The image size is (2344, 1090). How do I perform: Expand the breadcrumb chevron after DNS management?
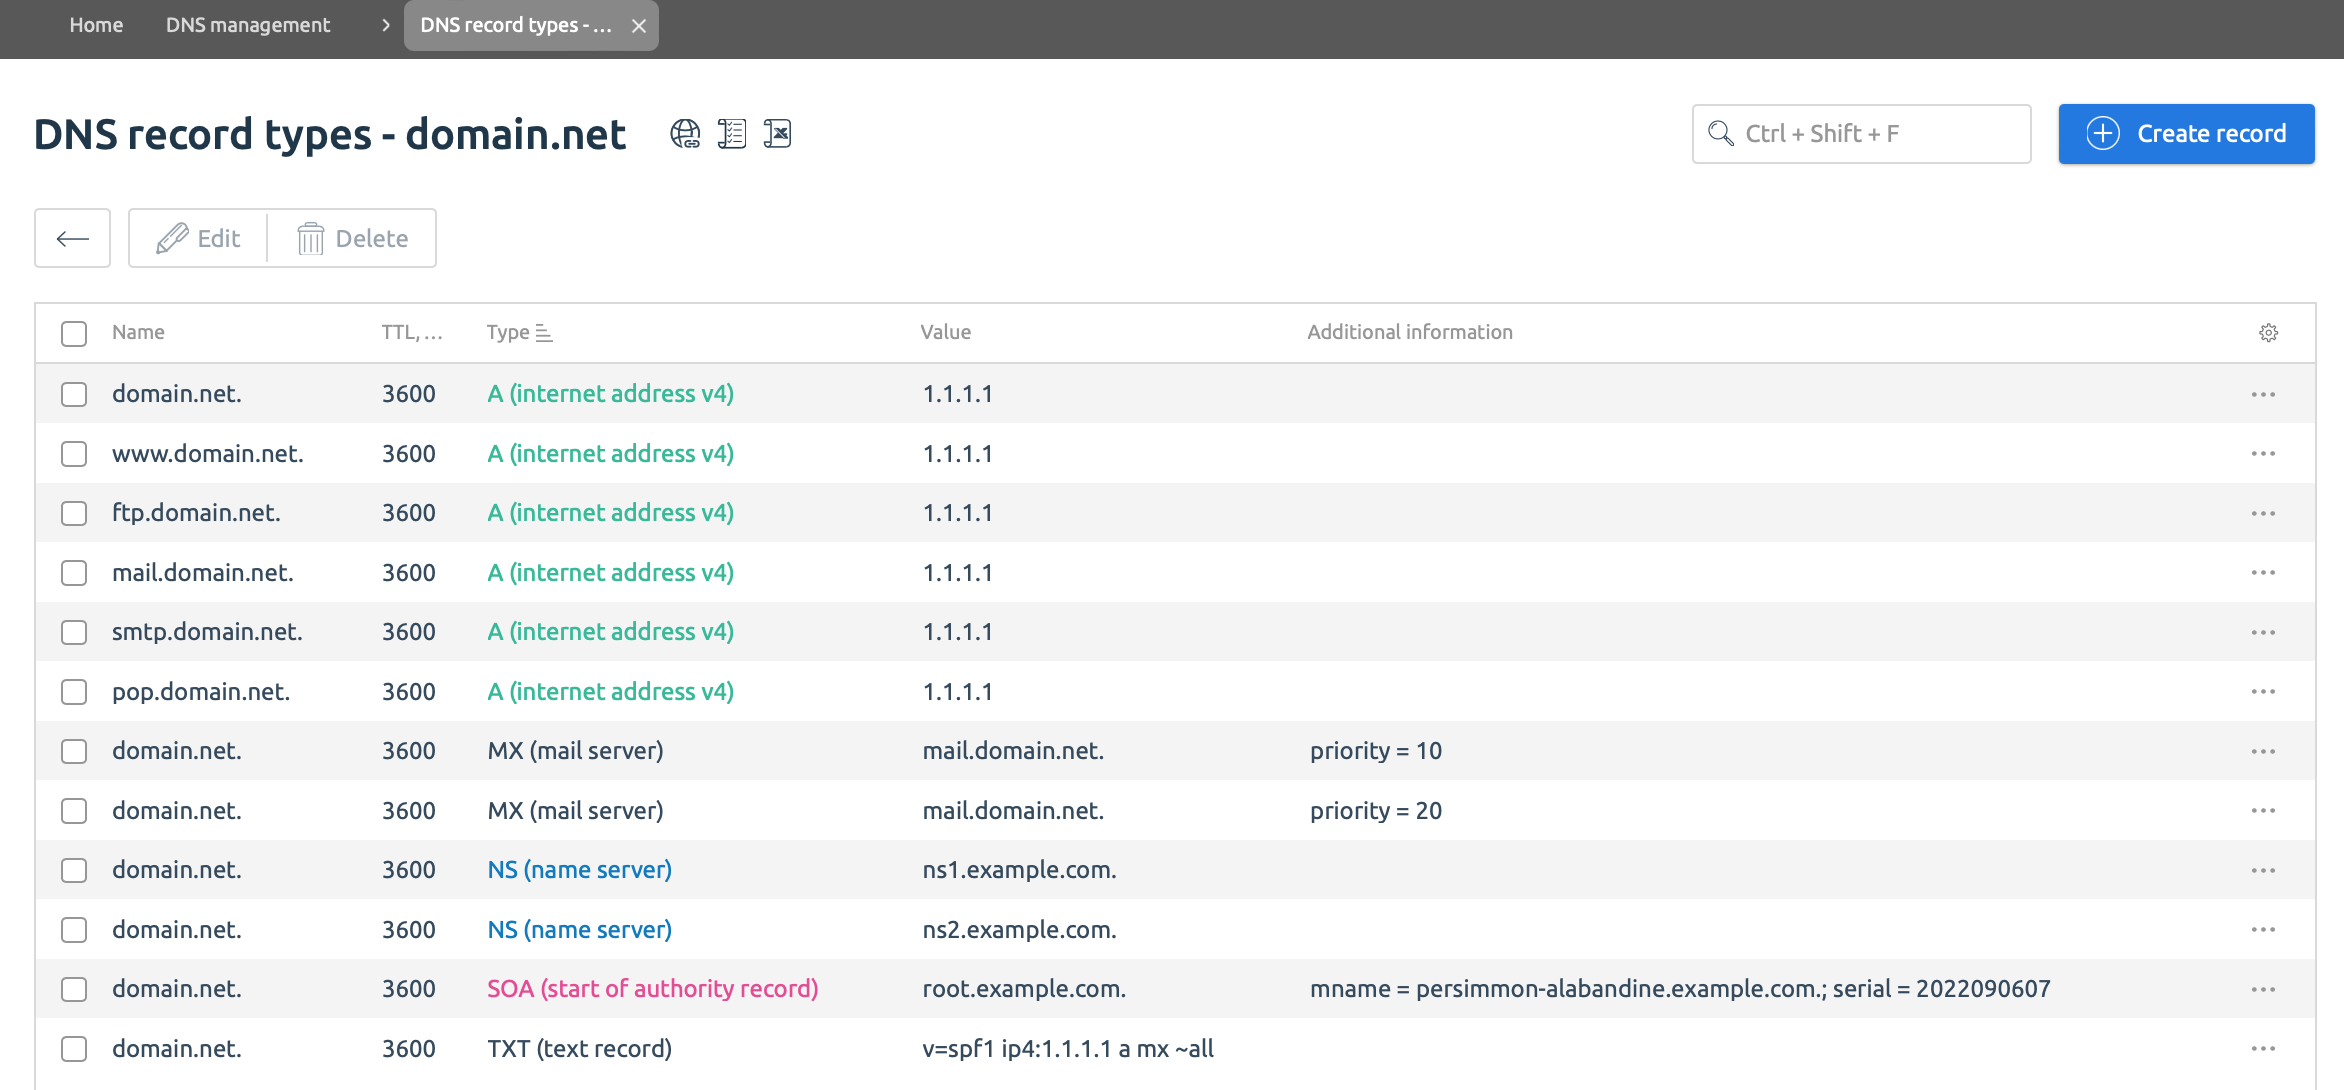click(x=385, y=26)
